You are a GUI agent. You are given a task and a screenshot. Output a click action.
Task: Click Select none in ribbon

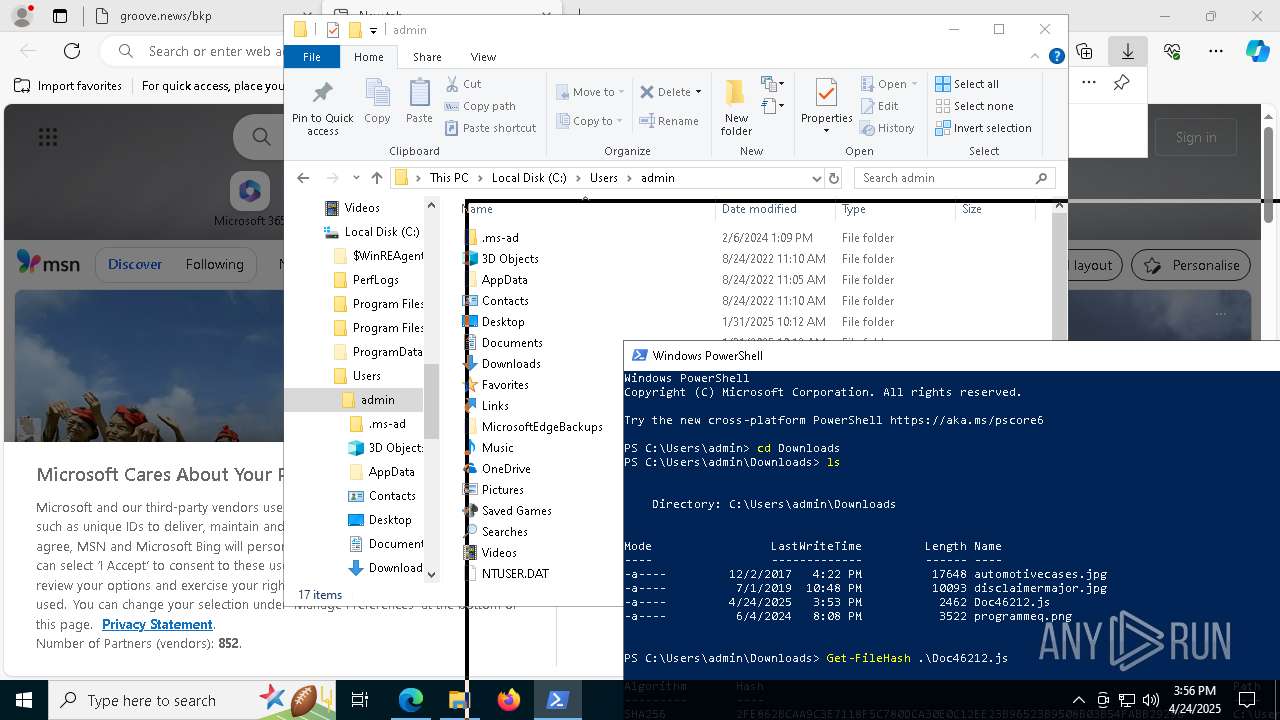point(974,106)
